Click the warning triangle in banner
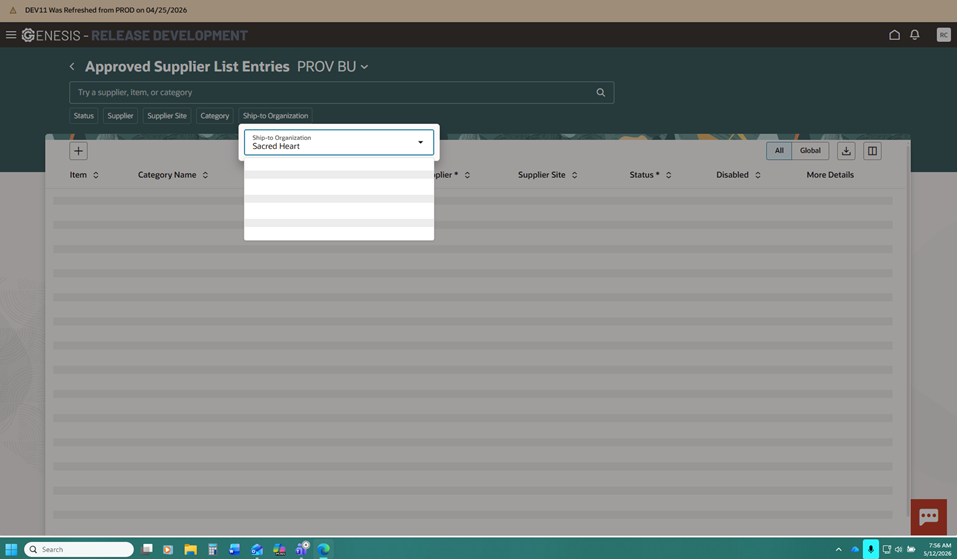The height and width of the screenshot is (560, 958). [13, 10]
